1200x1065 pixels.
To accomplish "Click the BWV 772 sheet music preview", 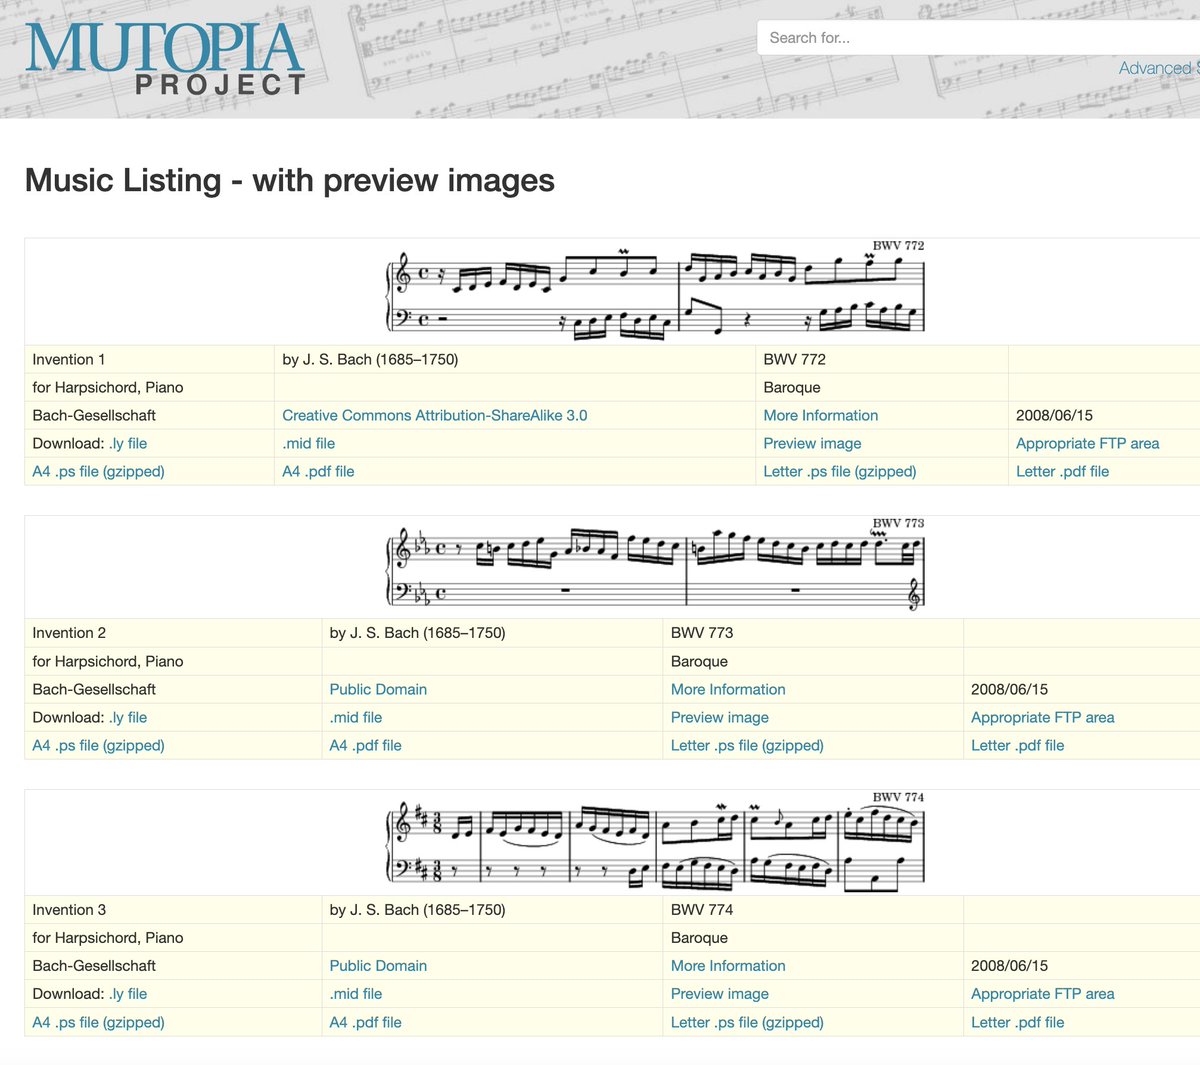I will [655, 290].
